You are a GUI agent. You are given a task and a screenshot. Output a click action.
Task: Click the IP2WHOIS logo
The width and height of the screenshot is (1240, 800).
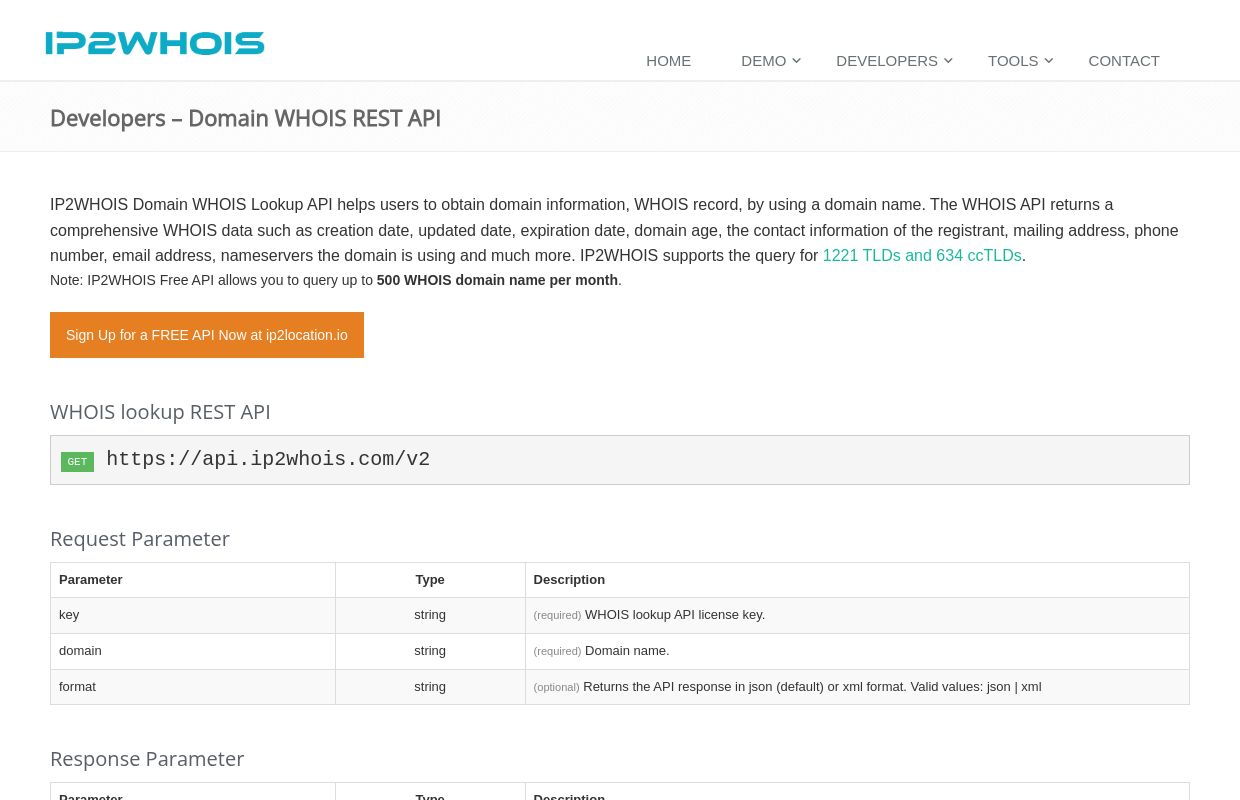(x=155, y=43)
